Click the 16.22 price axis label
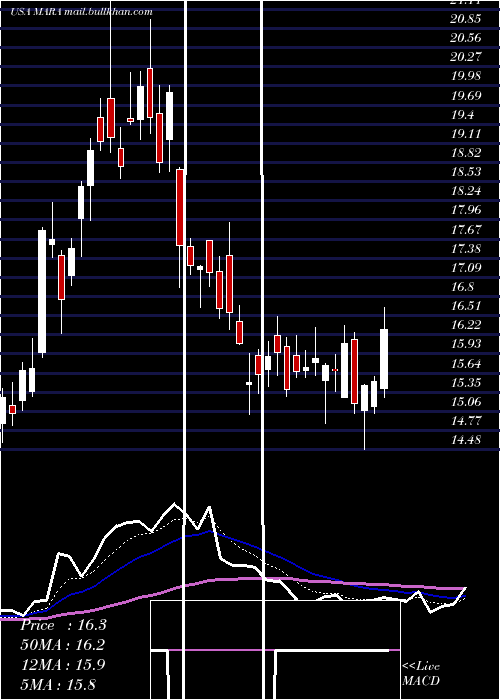500x700 pixels. click(467, 325)
